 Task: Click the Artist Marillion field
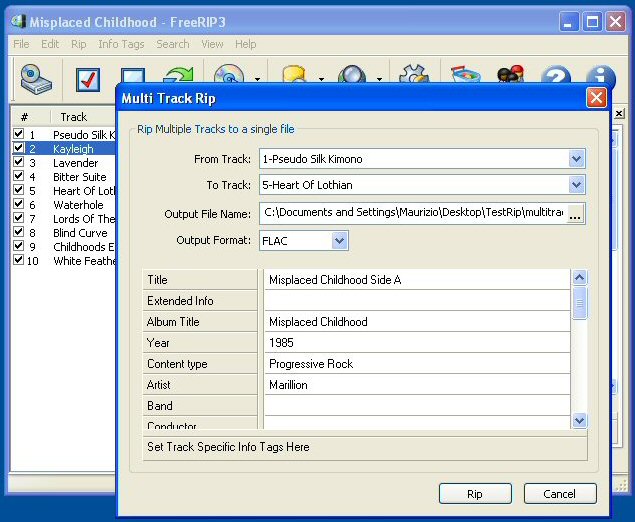point(417,385)
